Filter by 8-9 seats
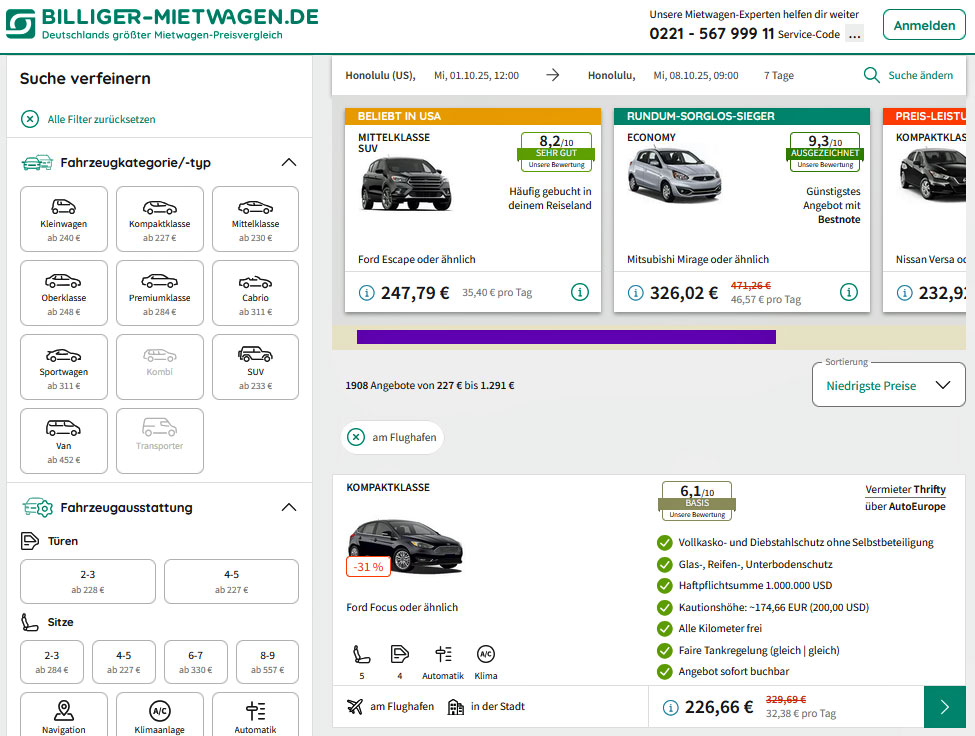This screenshot has width=975, height=736. pos(267,662)
